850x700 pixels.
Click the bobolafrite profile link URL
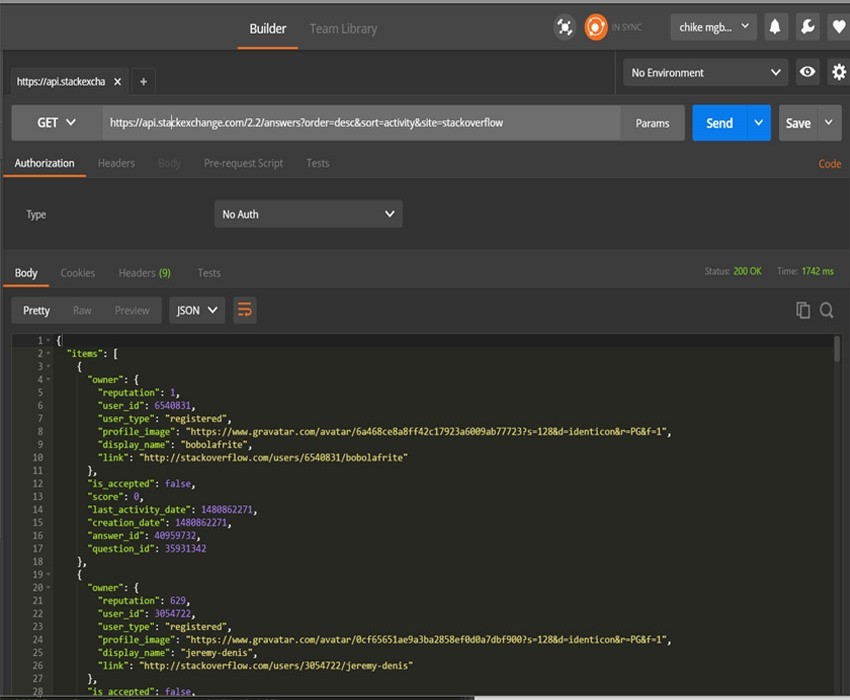(273, 458)
